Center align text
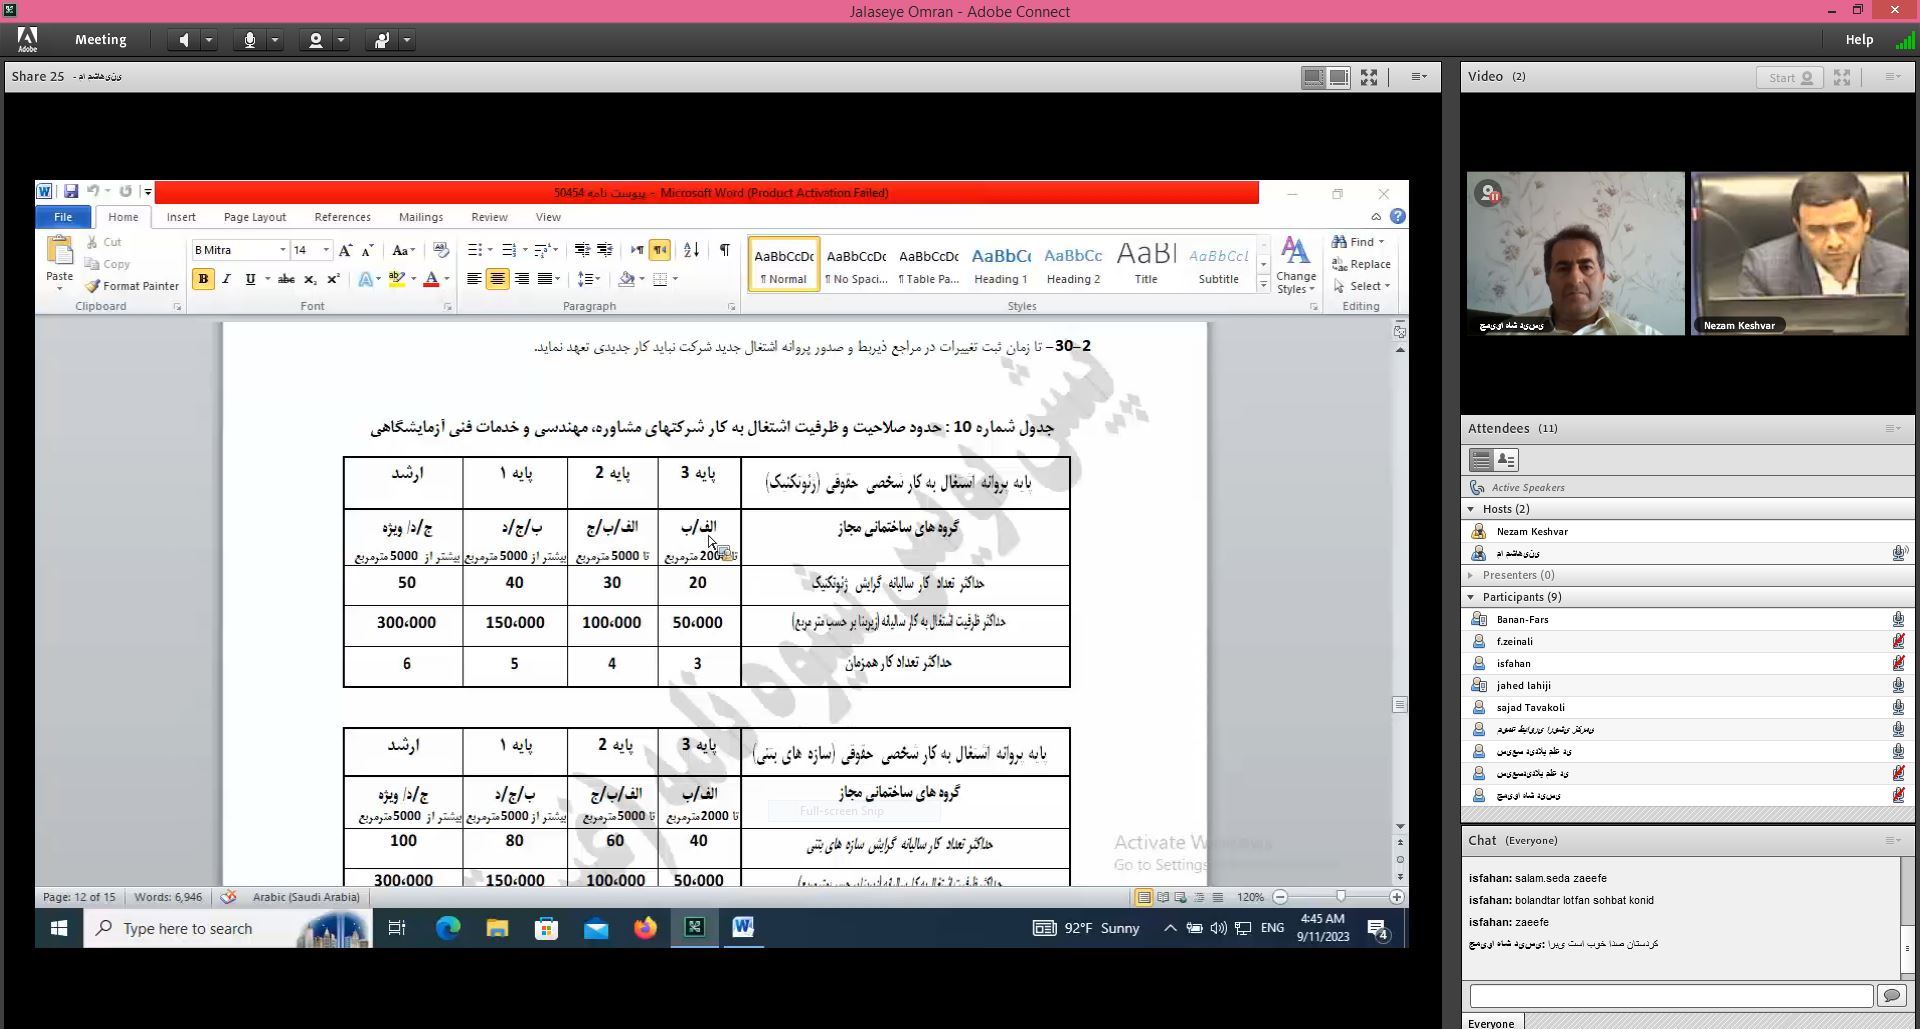The width and height of the screenshot is (1920, 1029). (x=497, y=279)
